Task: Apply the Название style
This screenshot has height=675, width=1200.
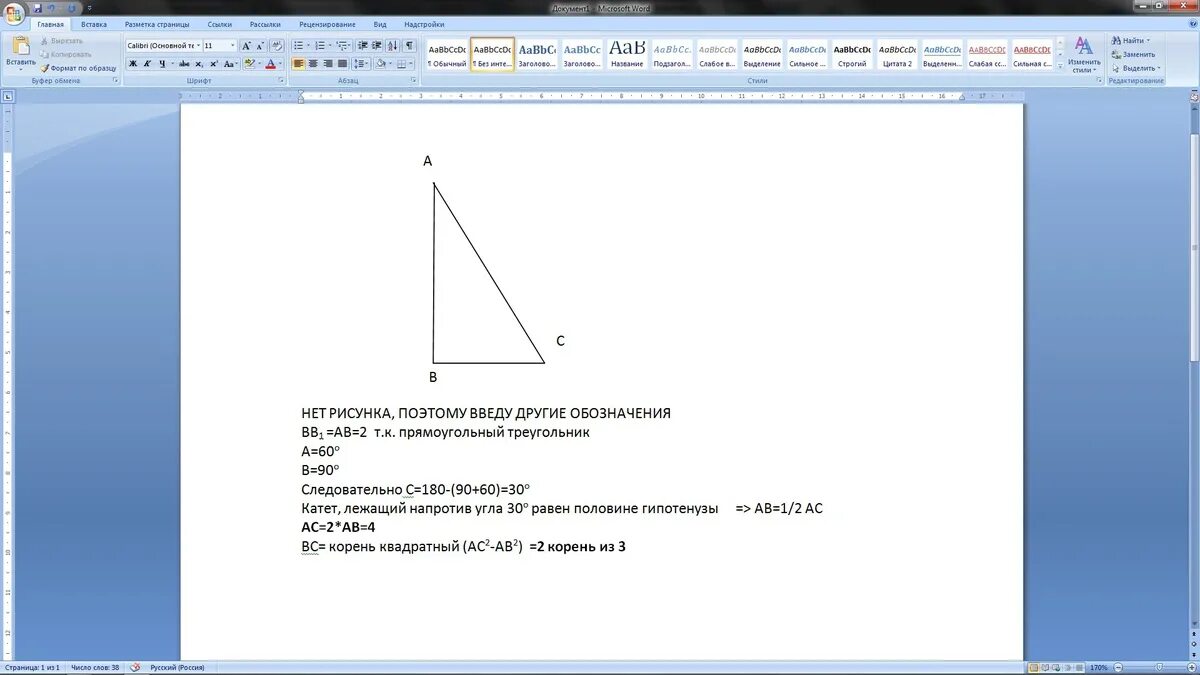Action: tap(627, 55)
